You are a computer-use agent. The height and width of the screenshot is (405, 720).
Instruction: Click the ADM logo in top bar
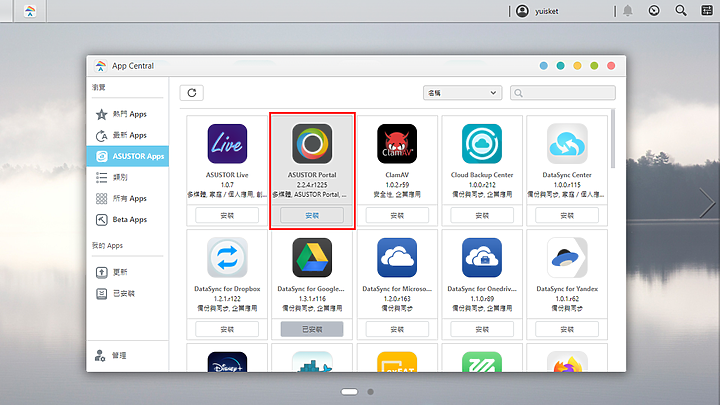pyautogui.click(x=30, y=11)
